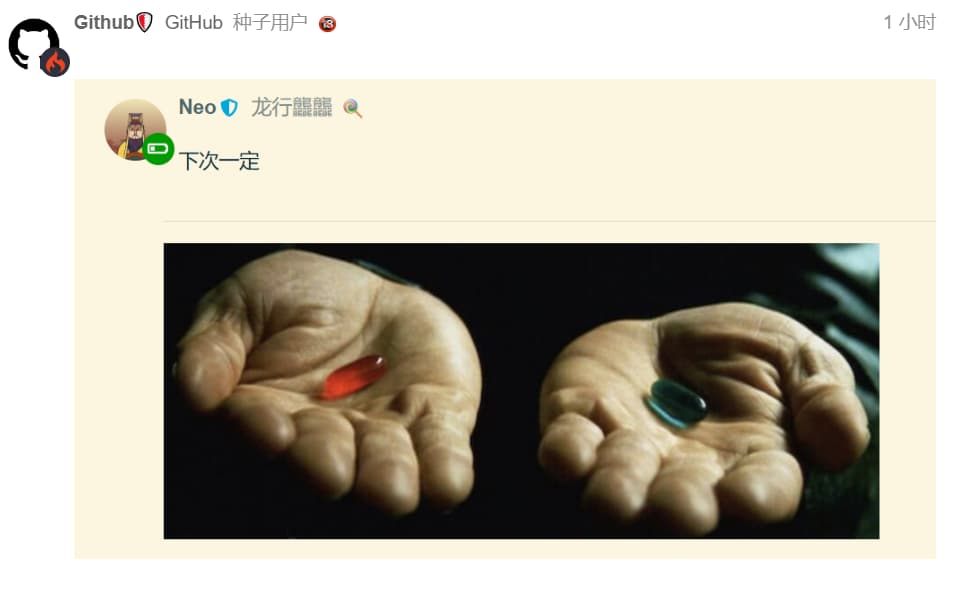Click the blue pill in the image
Image resolution: width=972 pixels, height=592 pixels.
click(x=676, y=404)
